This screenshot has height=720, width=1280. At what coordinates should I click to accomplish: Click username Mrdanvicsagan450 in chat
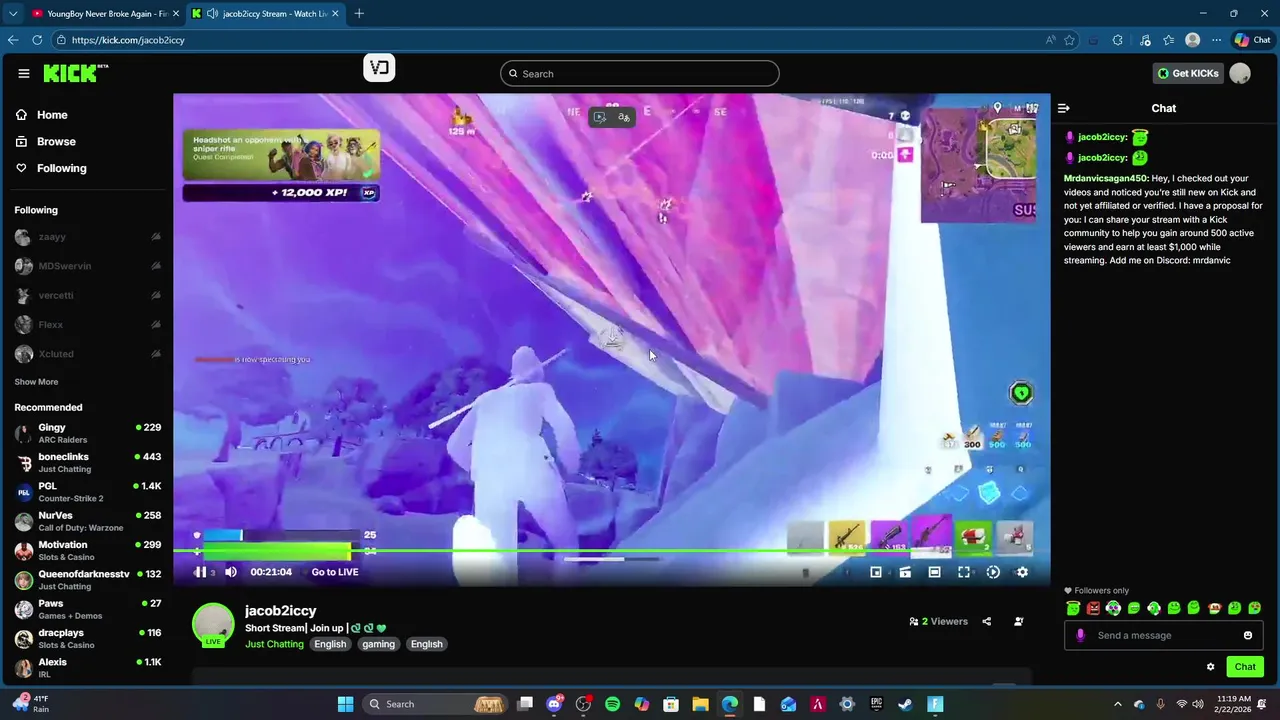(1106, 178)
